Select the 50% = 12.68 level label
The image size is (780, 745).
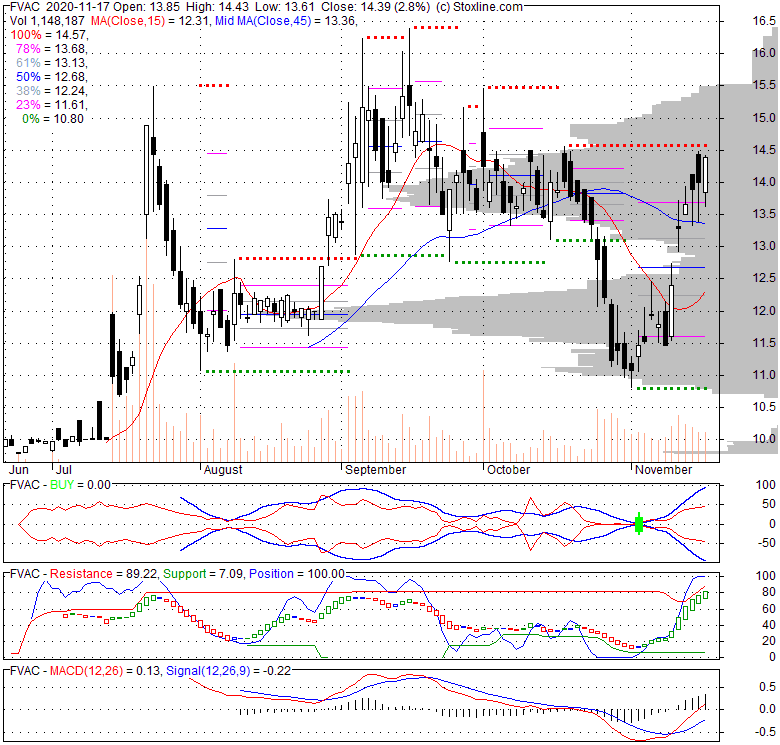click(x=51, y=77)
